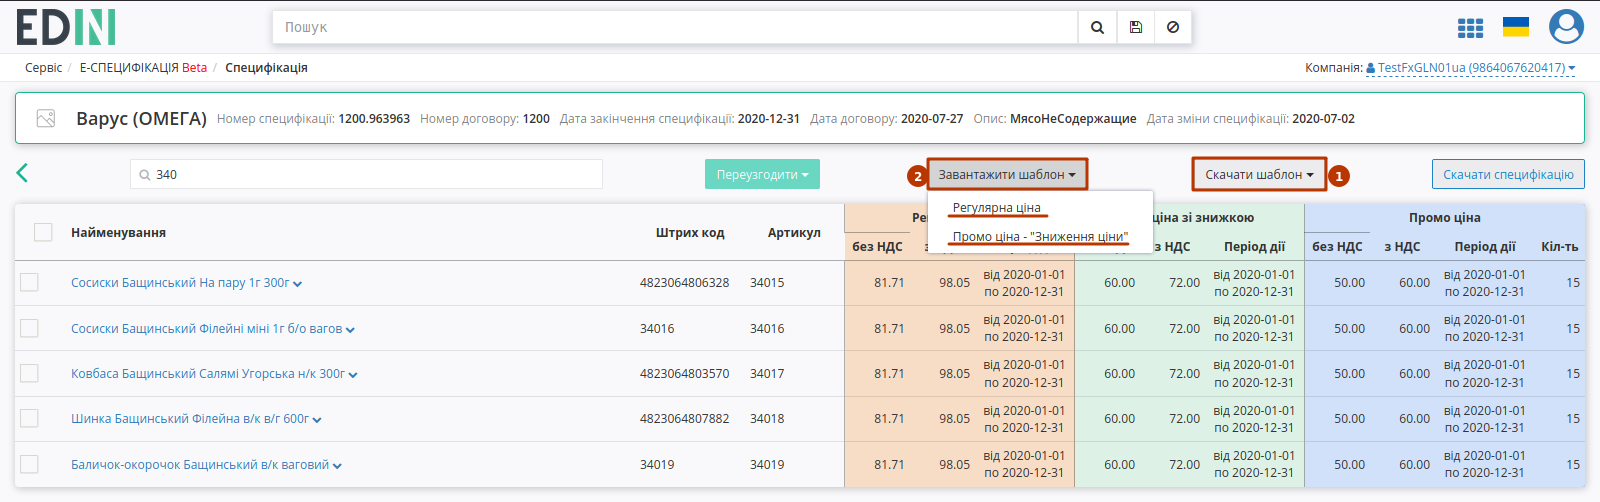1600x502 pixels.
Task: Click the Найменування column header
Action: click(x=118, y=233)
